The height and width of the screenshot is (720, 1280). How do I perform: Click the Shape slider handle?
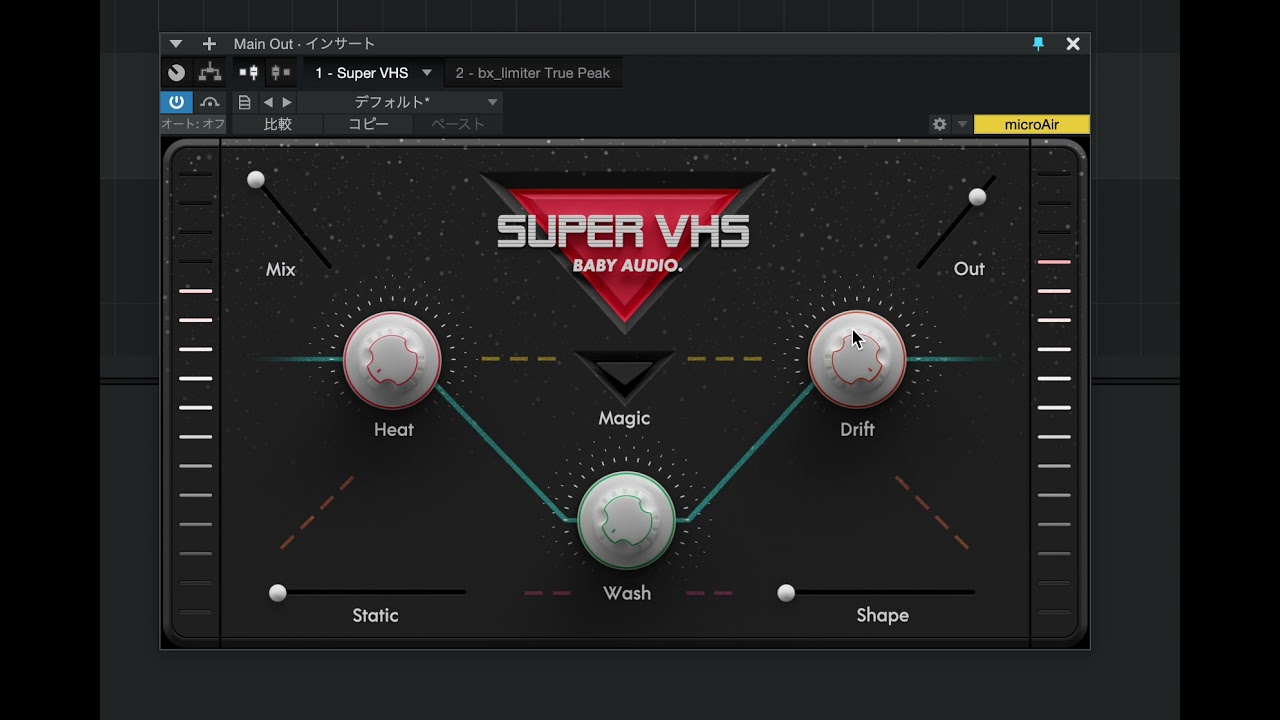(787, 593)
